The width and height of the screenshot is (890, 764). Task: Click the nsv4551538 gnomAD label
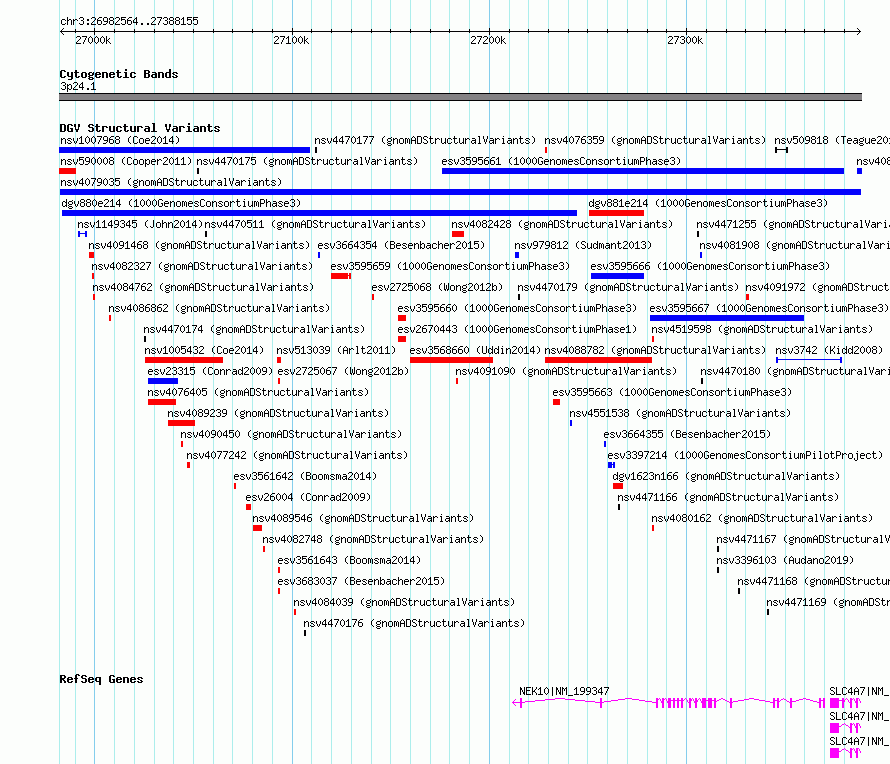coord(680,413)
